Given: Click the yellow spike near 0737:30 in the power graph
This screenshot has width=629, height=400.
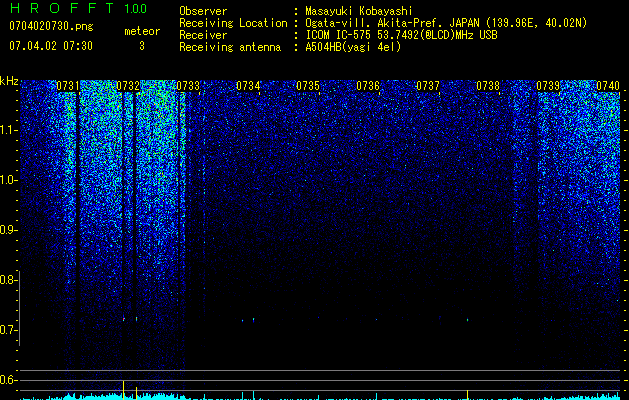Looking at the screenshot, I should (x=468, y=394).
